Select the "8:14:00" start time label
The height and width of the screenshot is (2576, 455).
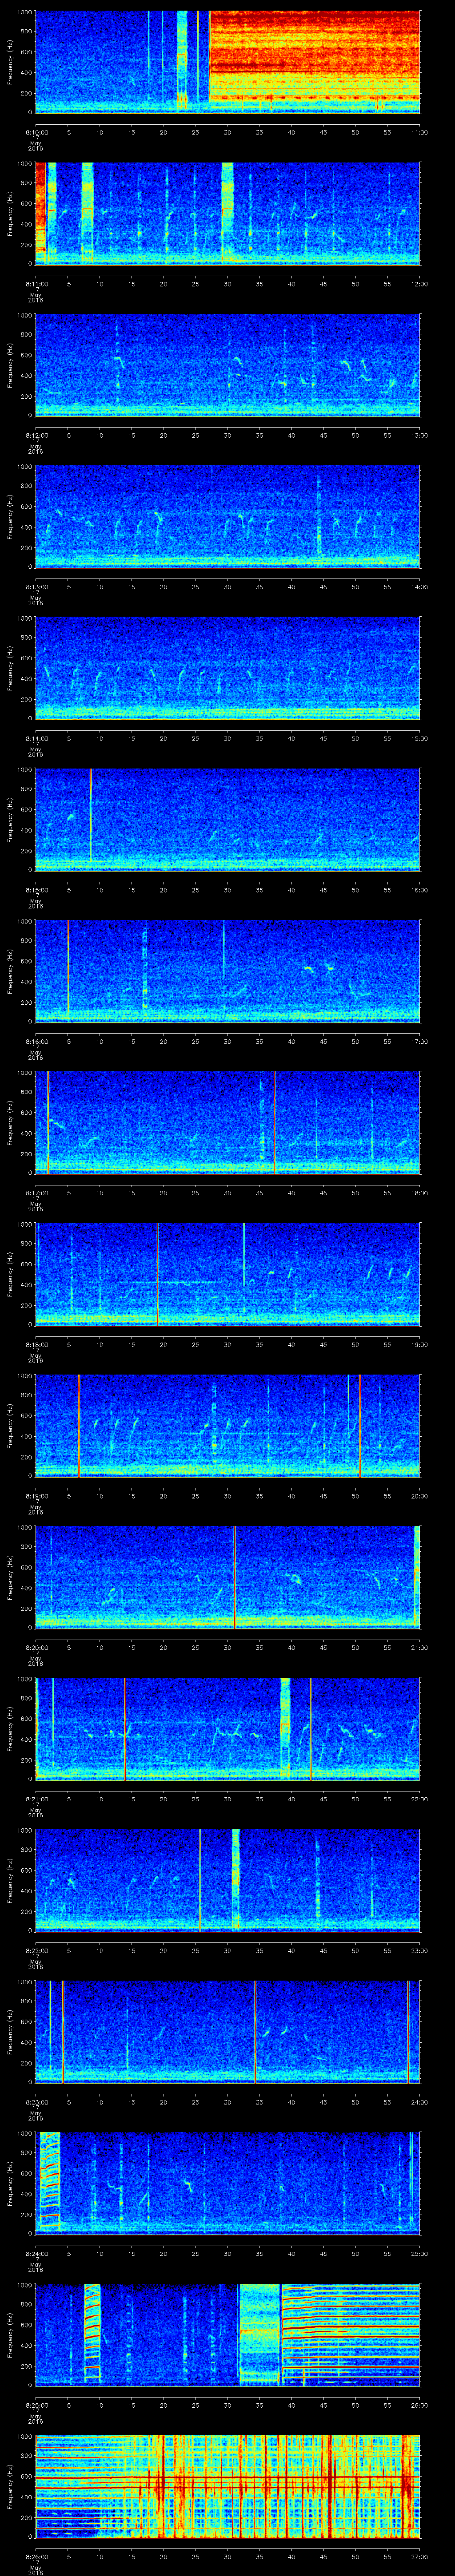37,738
